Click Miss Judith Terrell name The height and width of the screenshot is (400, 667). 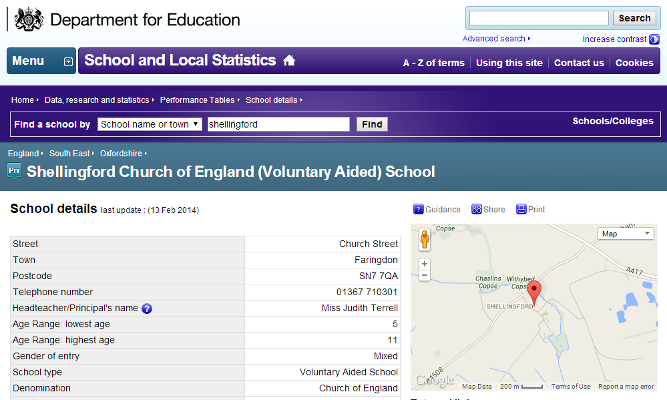(x=359, y=308)
